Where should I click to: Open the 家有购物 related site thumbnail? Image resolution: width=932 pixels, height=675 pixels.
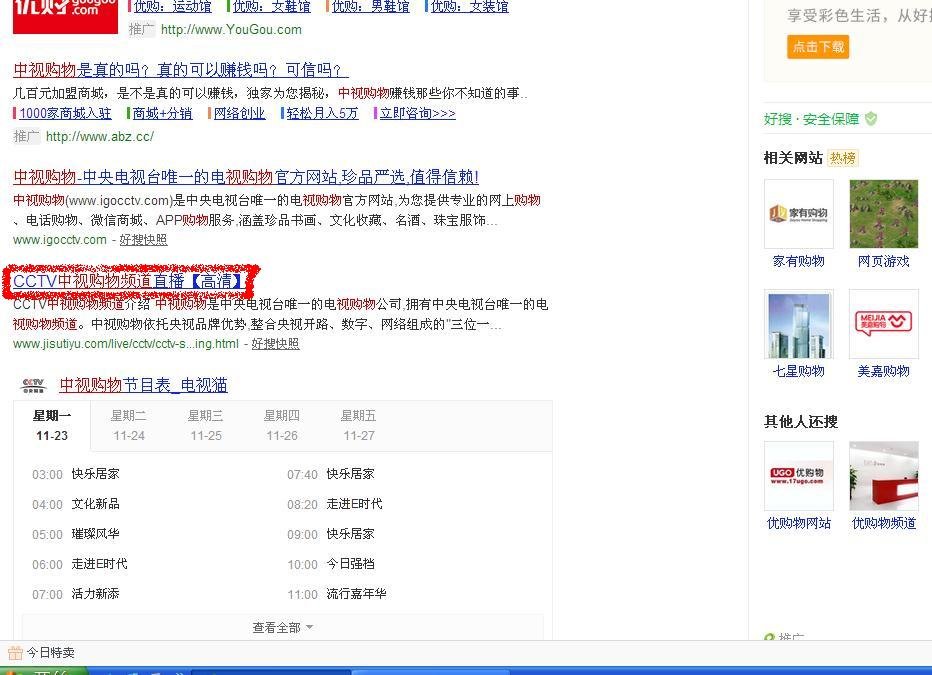798,213
